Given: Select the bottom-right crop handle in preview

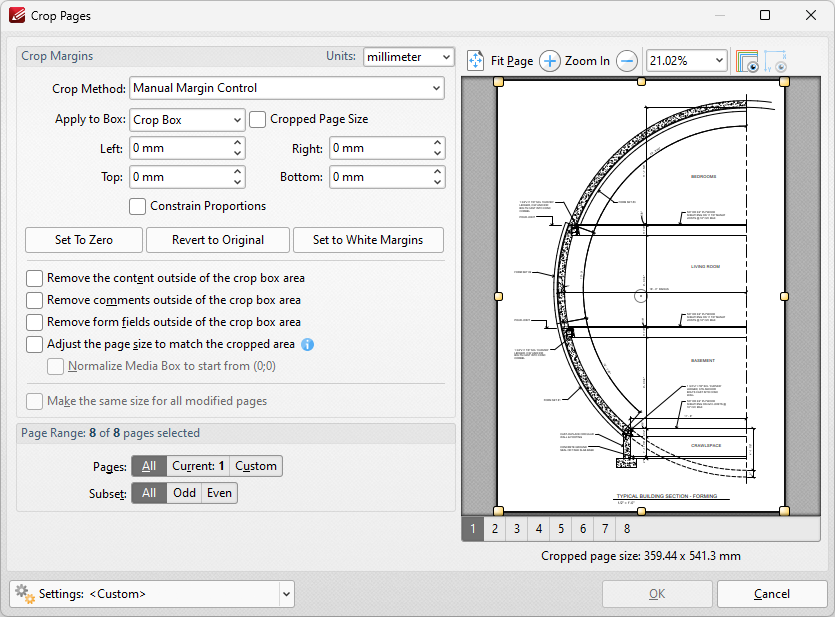Looking at the screenshot, I should [x=784, y=511].
